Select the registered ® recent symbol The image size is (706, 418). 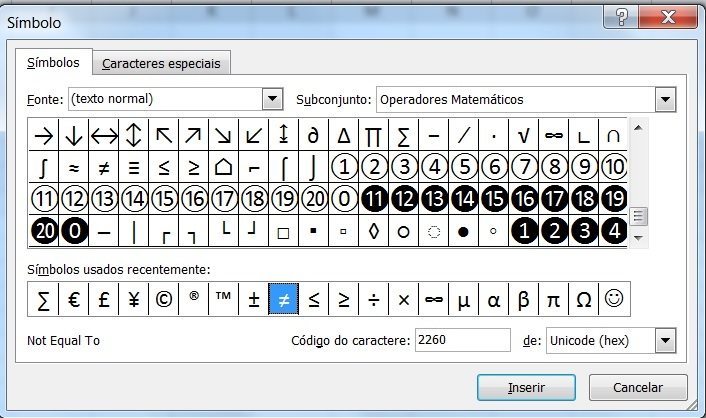click(194, 299)
